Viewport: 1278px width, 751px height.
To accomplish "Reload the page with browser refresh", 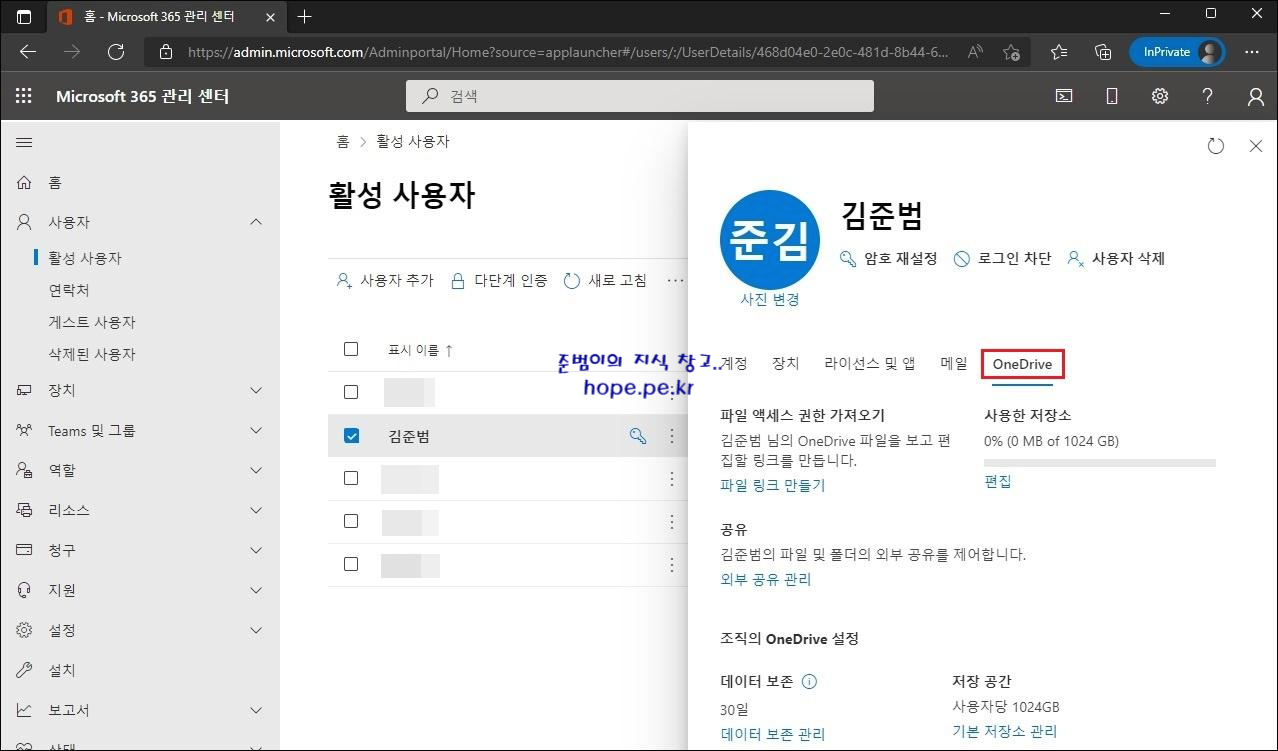I will coord(116,52).
